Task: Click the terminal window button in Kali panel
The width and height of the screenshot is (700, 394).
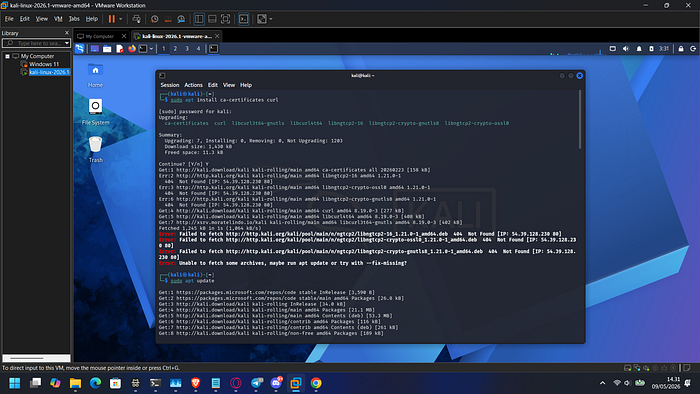Action: 213,49
